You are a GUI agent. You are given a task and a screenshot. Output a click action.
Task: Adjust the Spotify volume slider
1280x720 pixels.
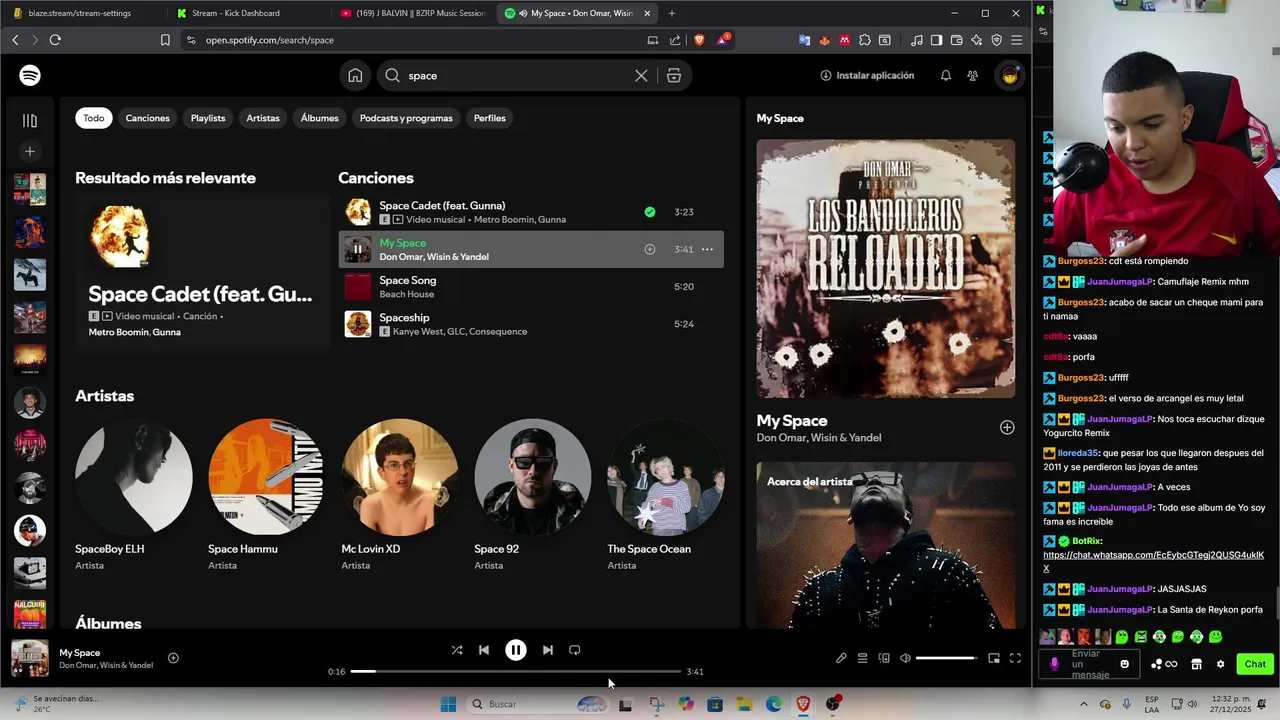coord(946,658)
